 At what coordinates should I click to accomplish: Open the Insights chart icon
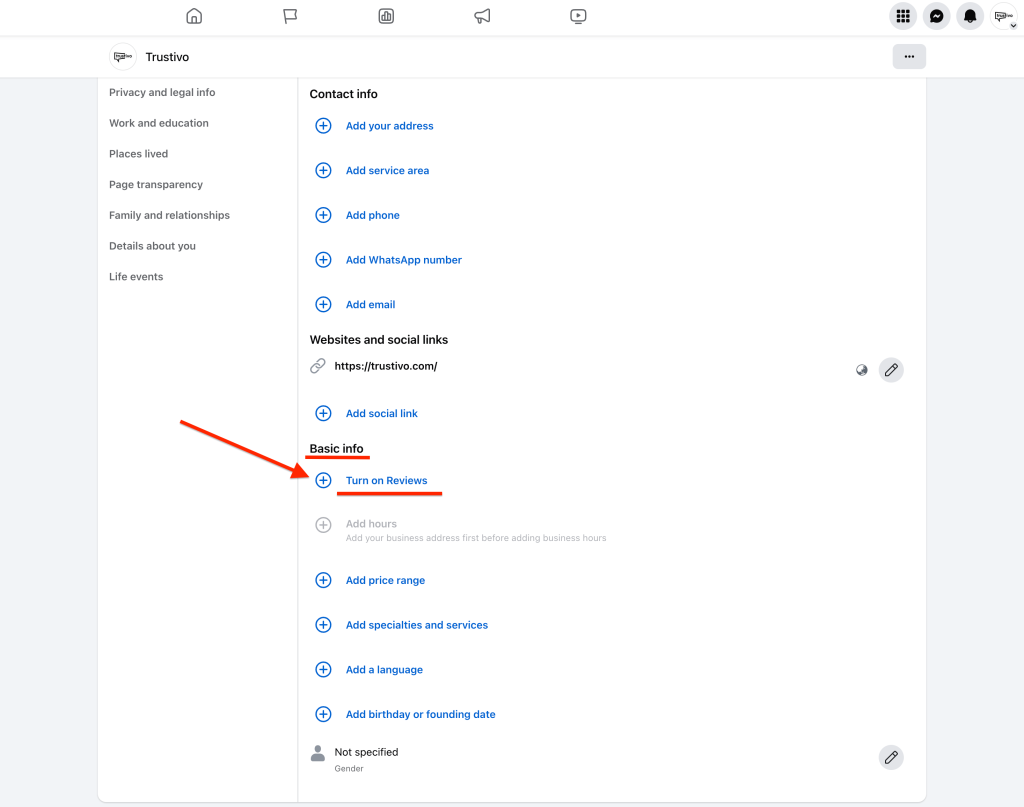click(x=386, y=16)
